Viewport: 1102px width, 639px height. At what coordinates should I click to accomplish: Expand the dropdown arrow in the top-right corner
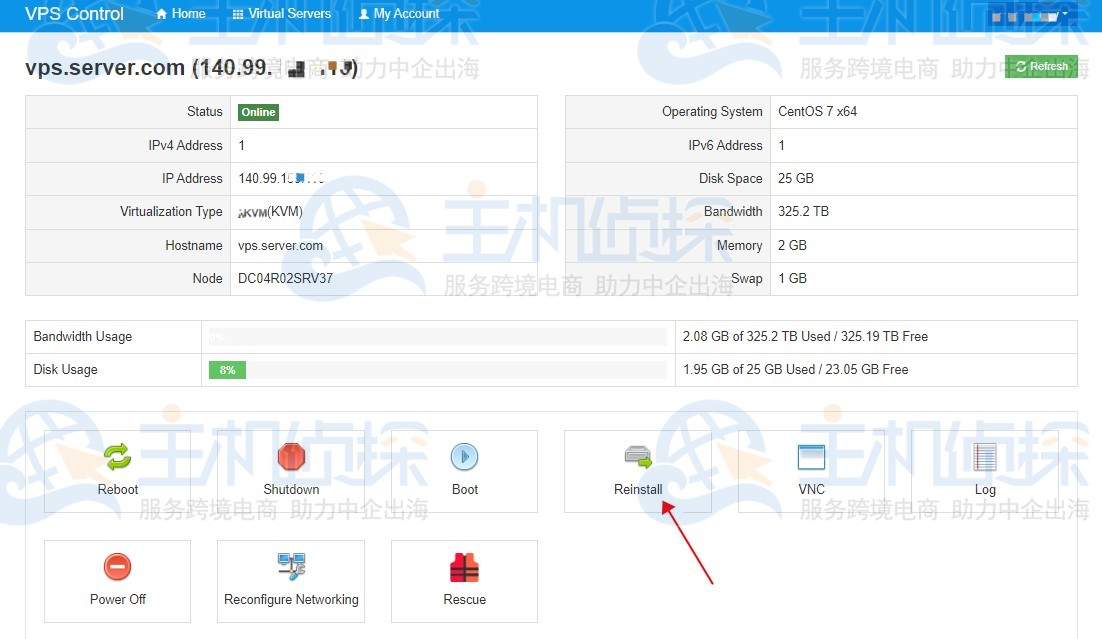1066,16
